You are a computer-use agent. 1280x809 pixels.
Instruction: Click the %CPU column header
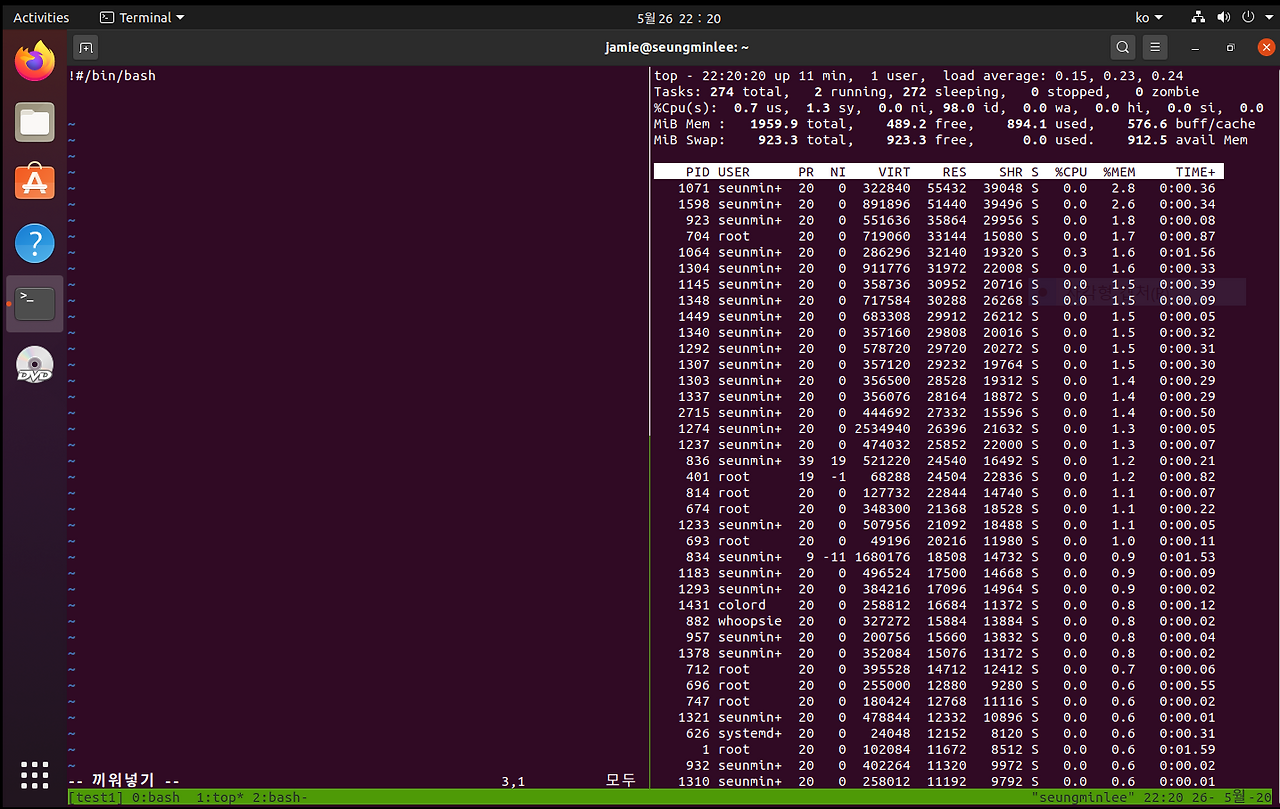[1071, 172]
